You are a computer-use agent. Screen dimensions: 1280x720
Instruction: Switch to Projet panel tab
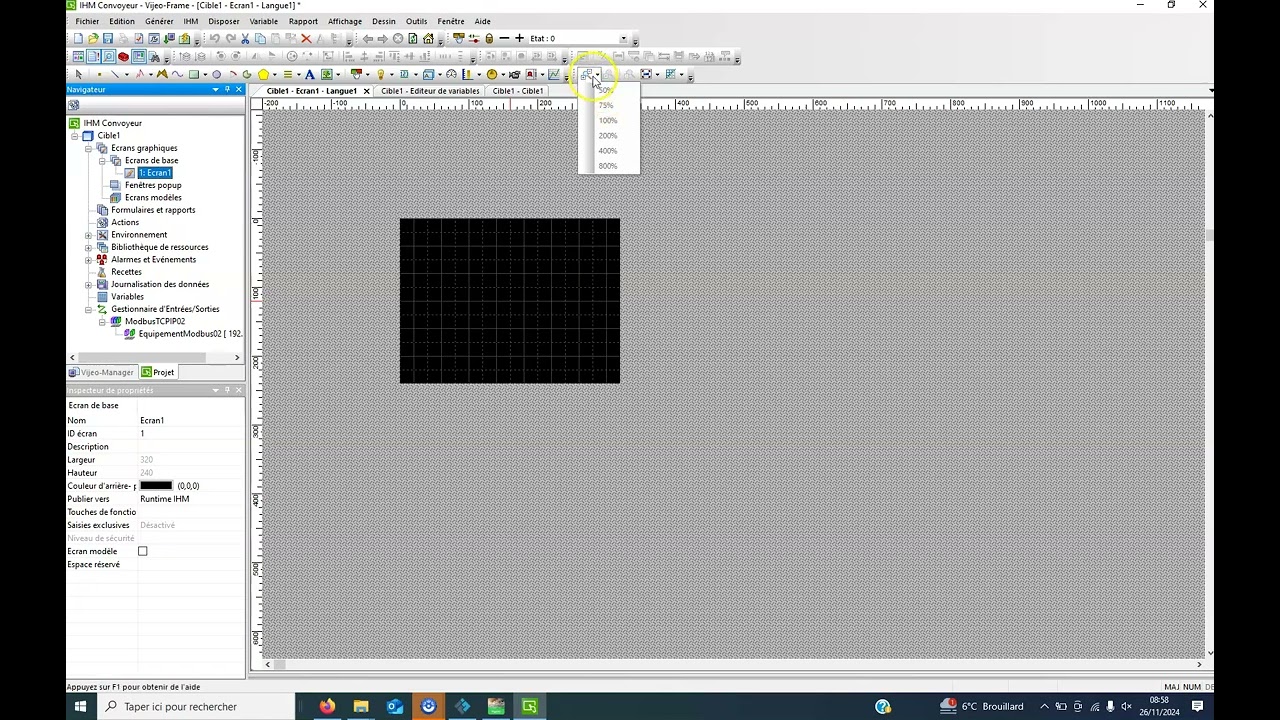158,372
